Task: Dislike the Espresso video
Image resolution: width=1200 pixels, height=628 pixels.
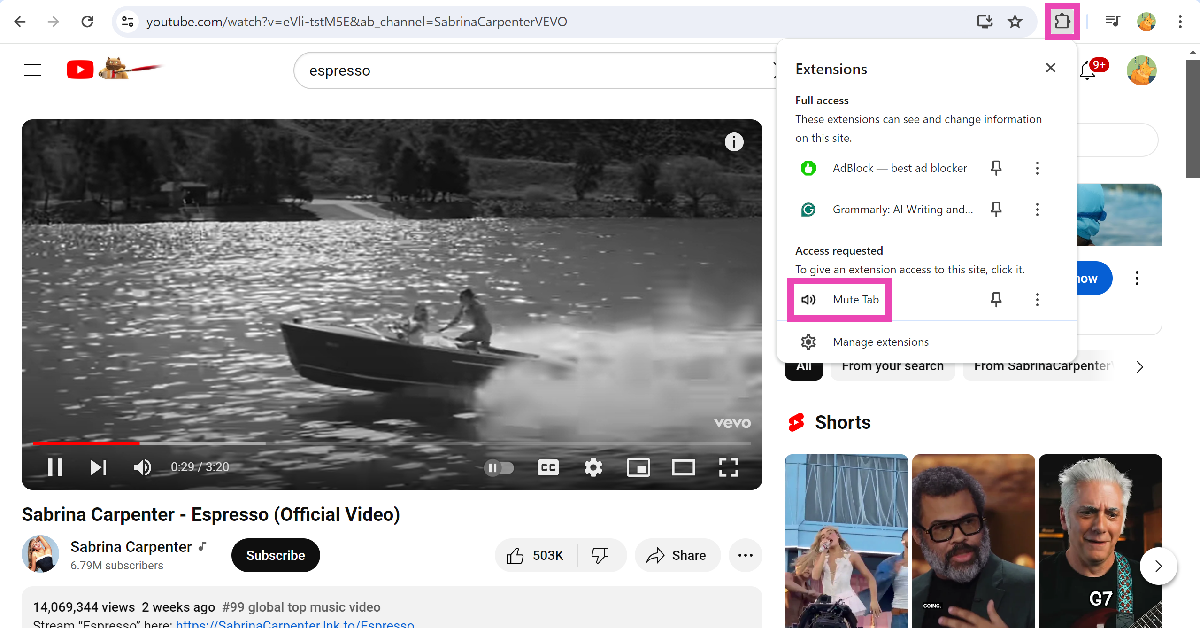Action: pyautogui.click(x=600, y=555)
